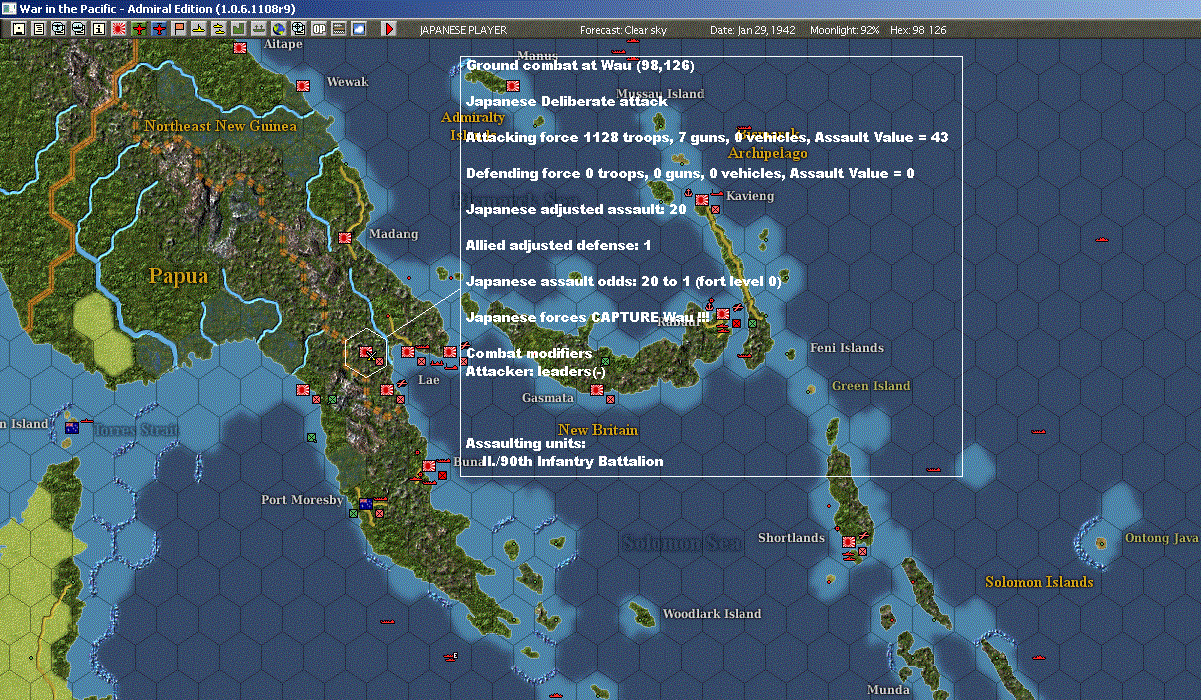Click the Japanese rising sun flag toolbar icon

tap(119, 29)
